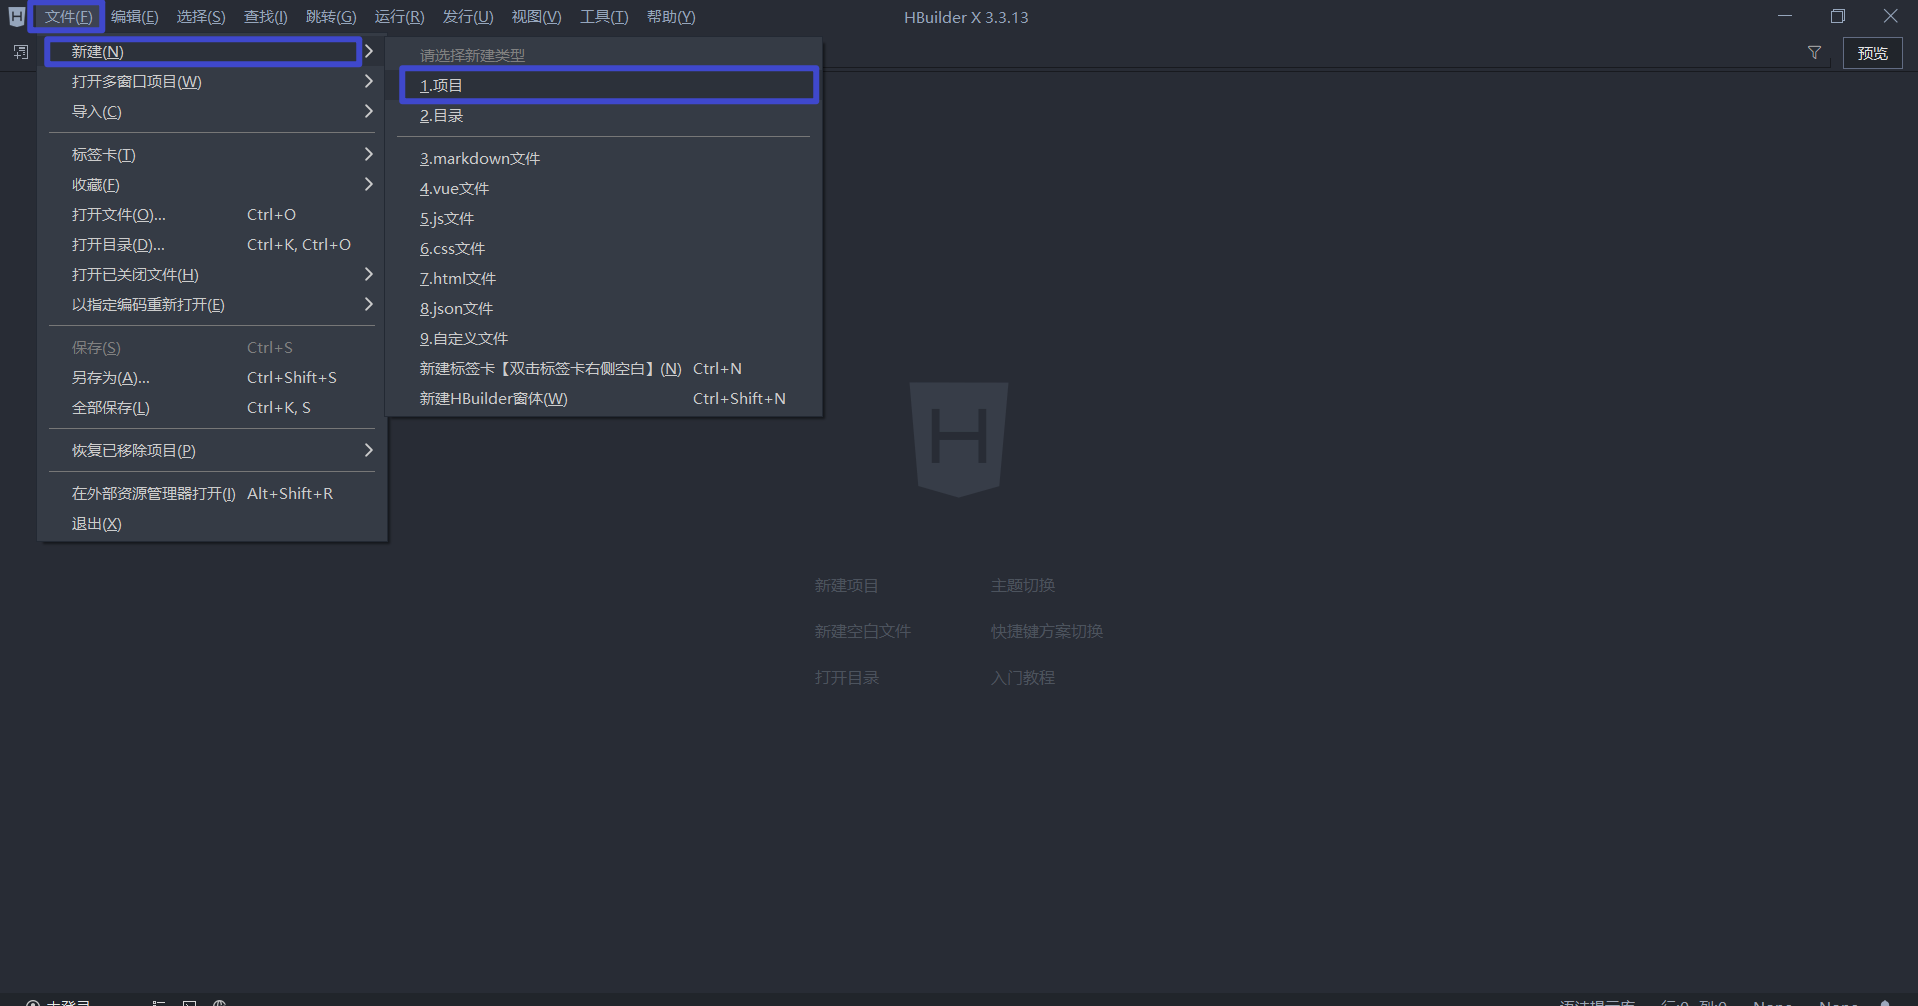
Task: Expand the 打开已关闭文件(H) submenu
Action: point(211,275)
